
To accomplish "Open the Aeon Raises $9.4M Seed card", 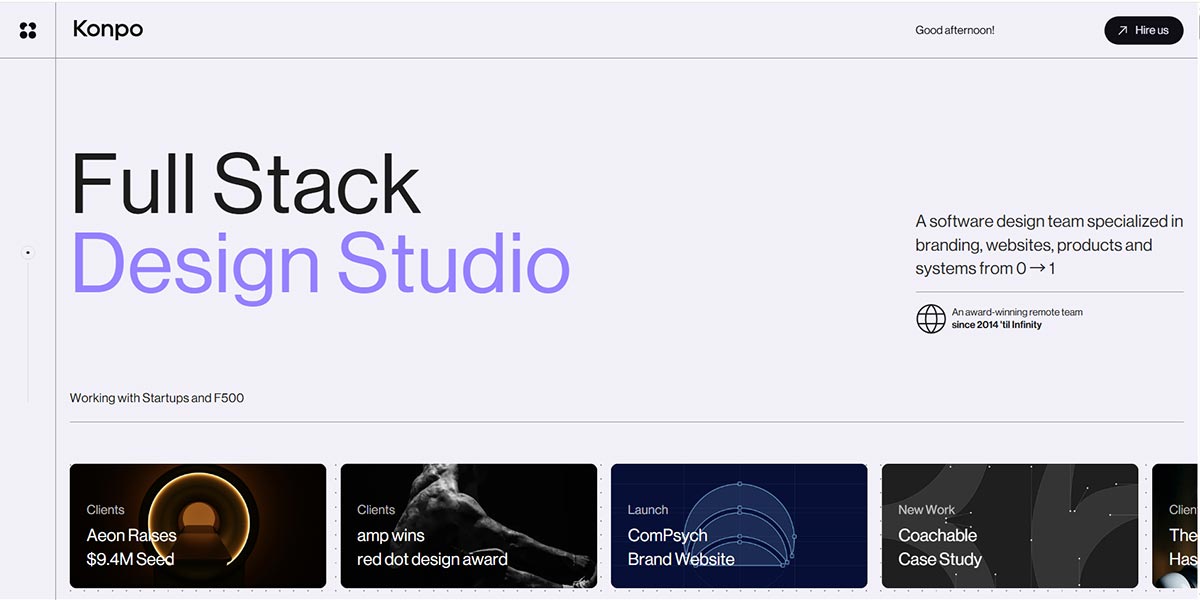I will [198, 526].
